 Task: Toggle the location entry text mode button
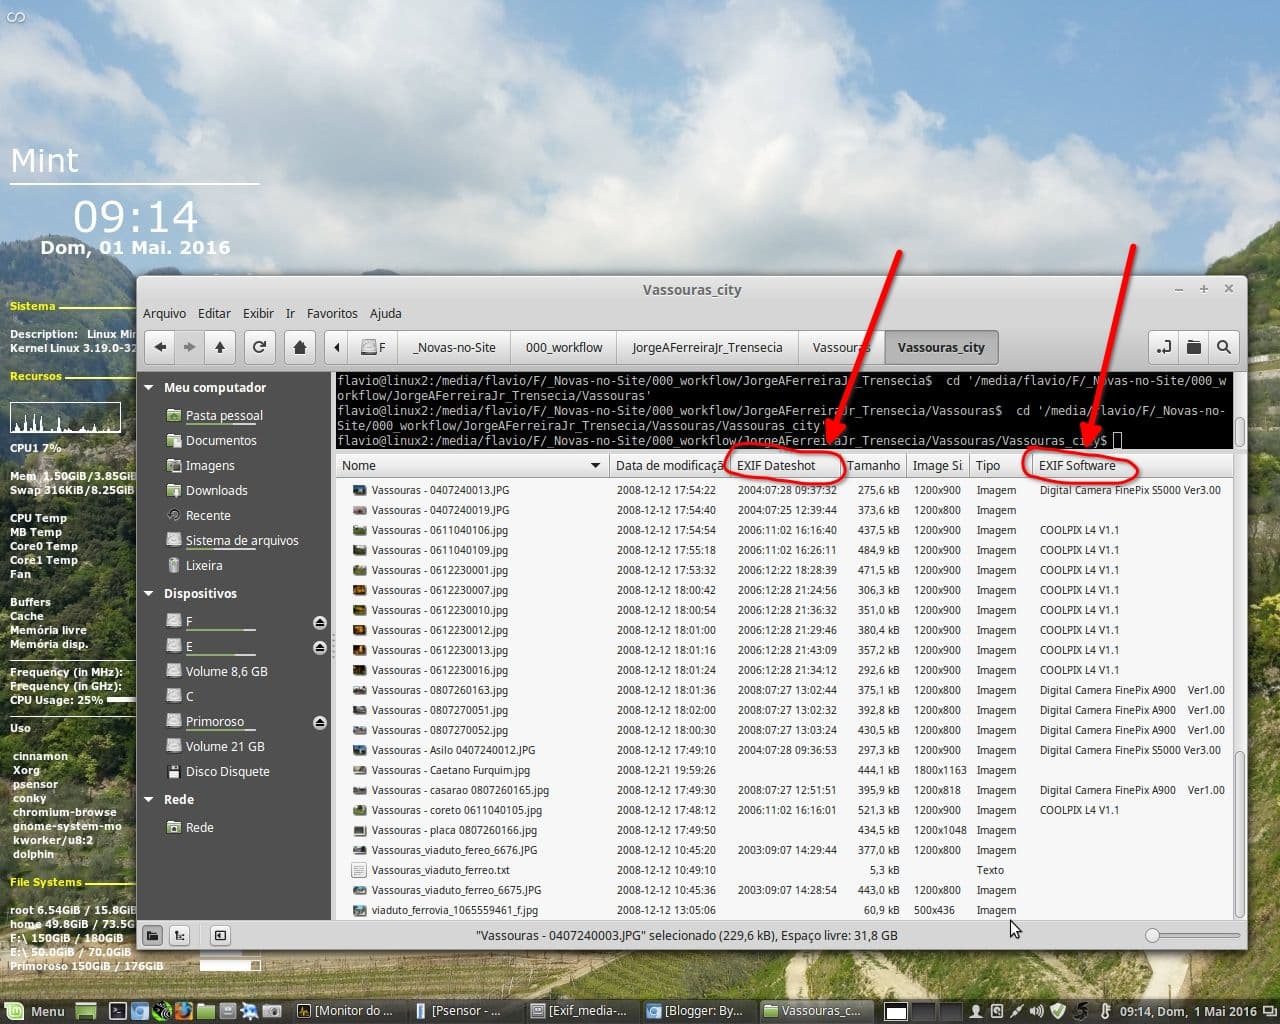click(x=1164, y=347)
